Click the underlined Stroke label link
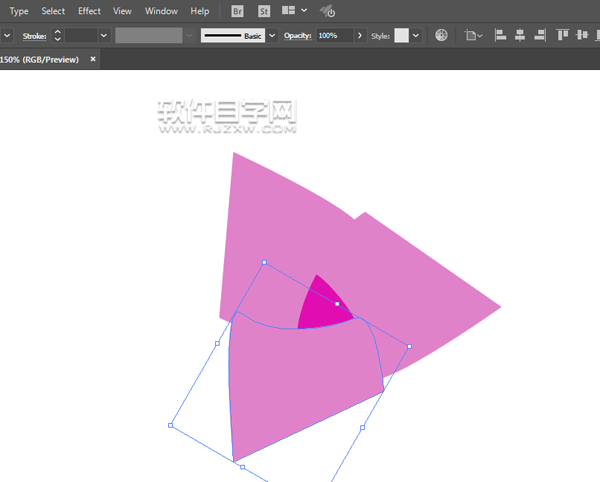The height and width of the screenshot is (482, 600). (32, 35)
